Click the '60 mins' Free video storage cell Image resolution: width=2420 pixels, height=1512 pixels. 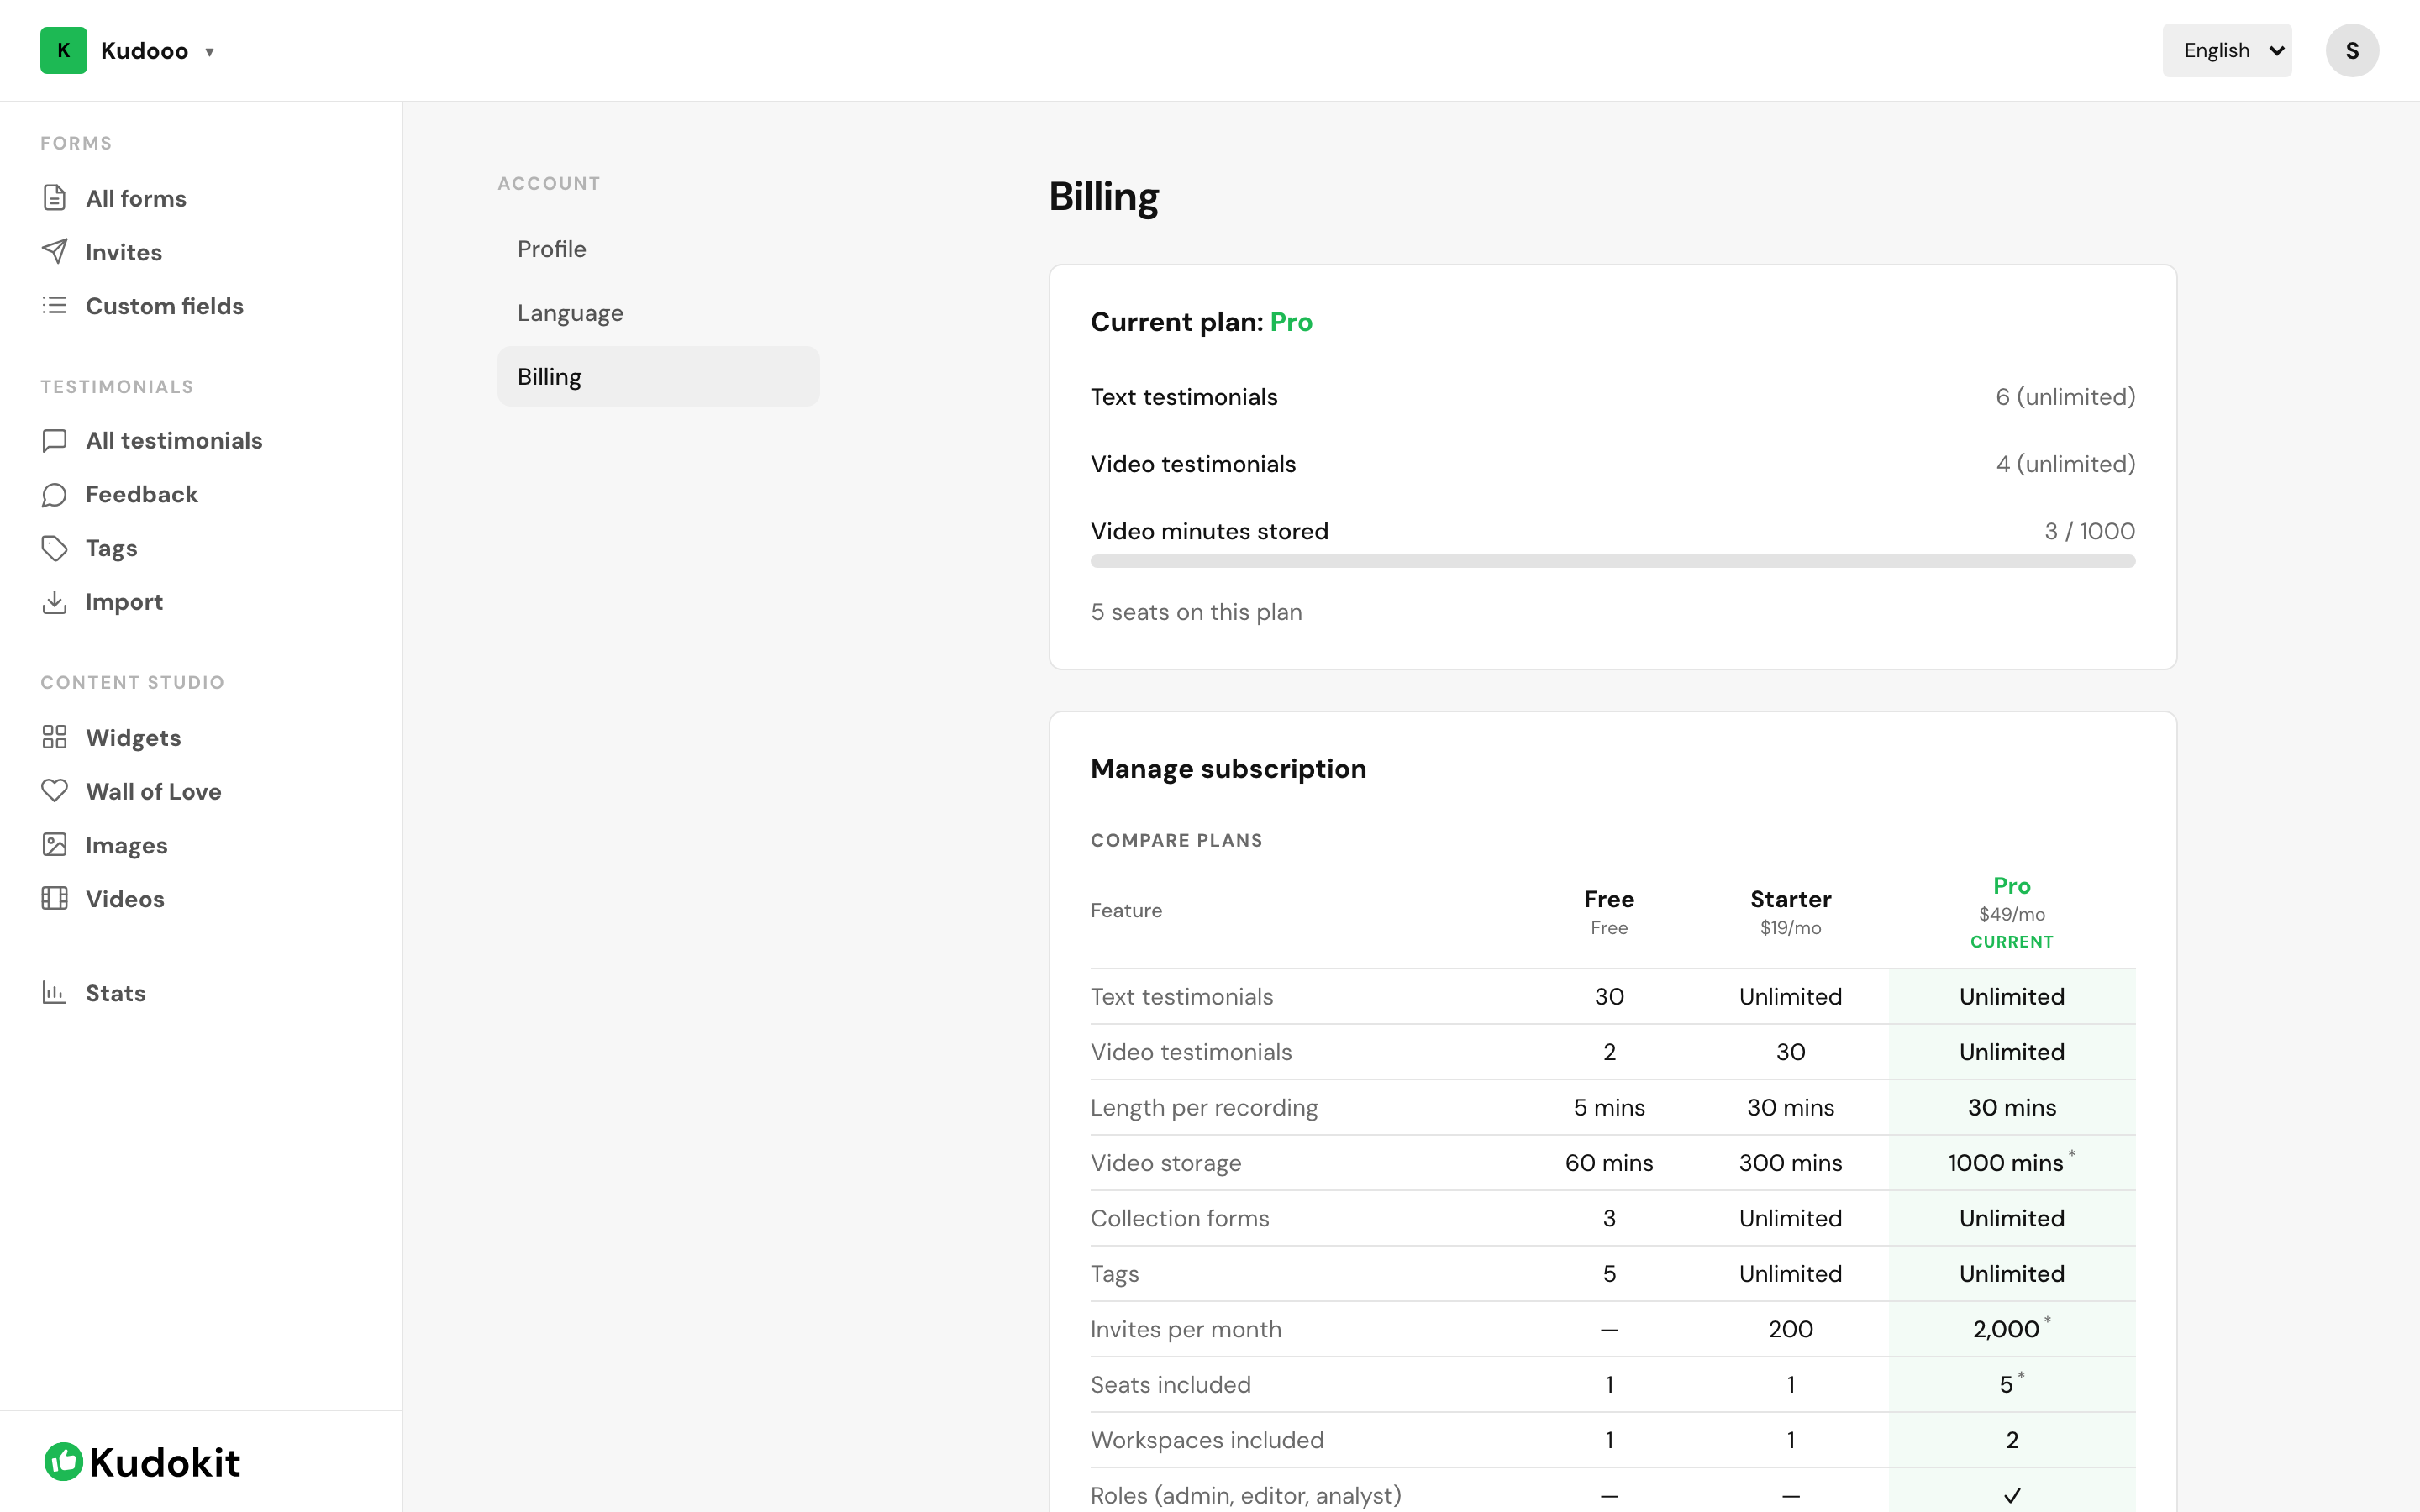point(1609,1163)
